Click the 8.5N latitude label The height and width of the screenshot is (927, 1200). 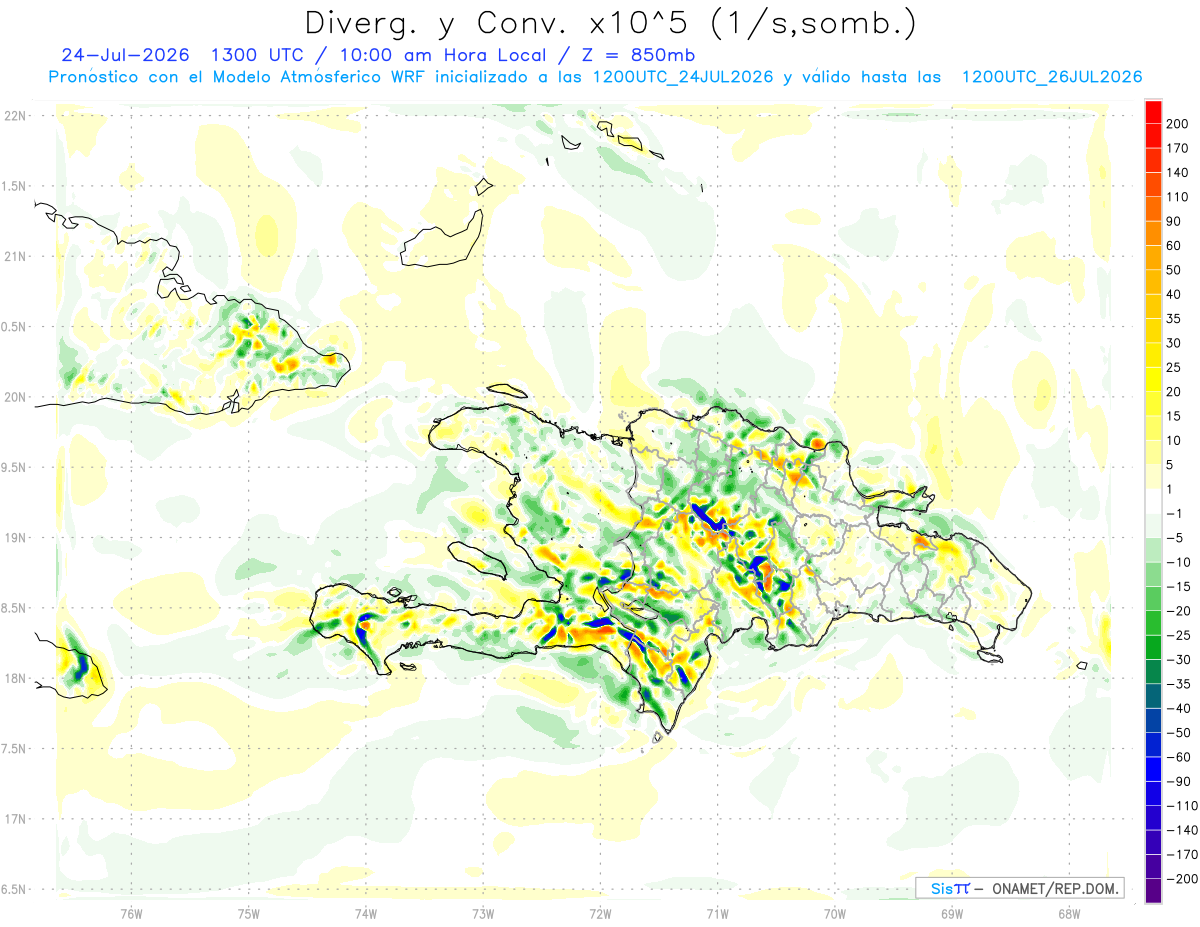coord(14,608)
